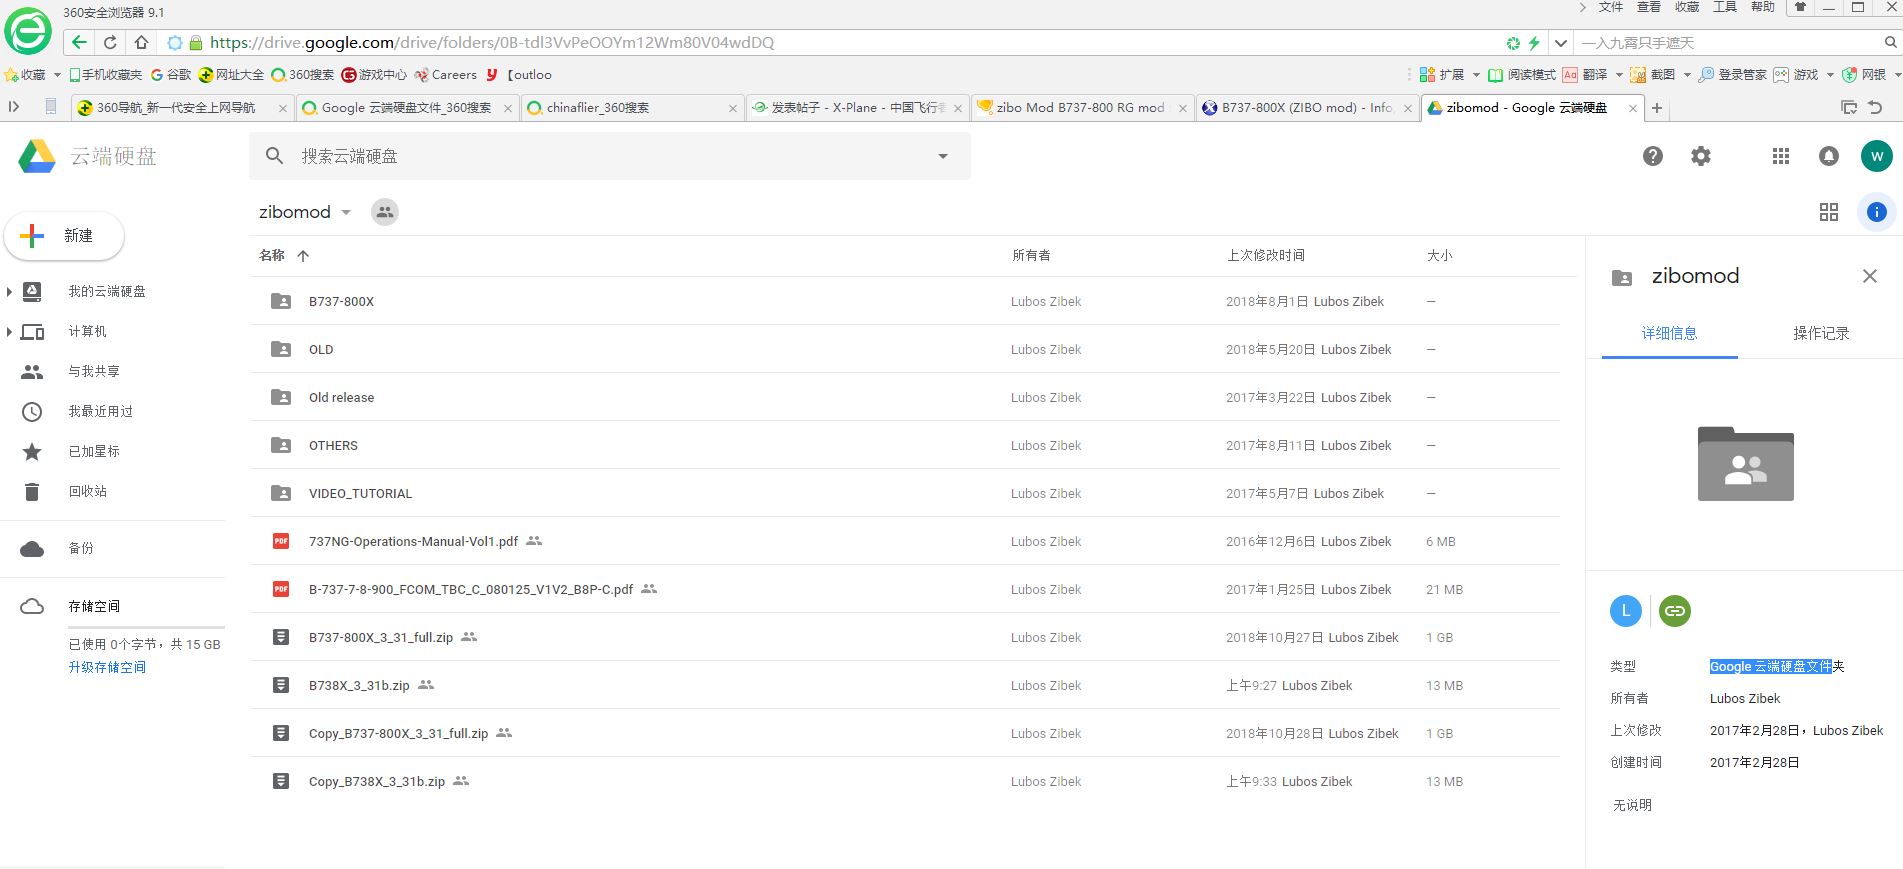
Task: Click the browser home icon
Action: [x=141, y=42]
